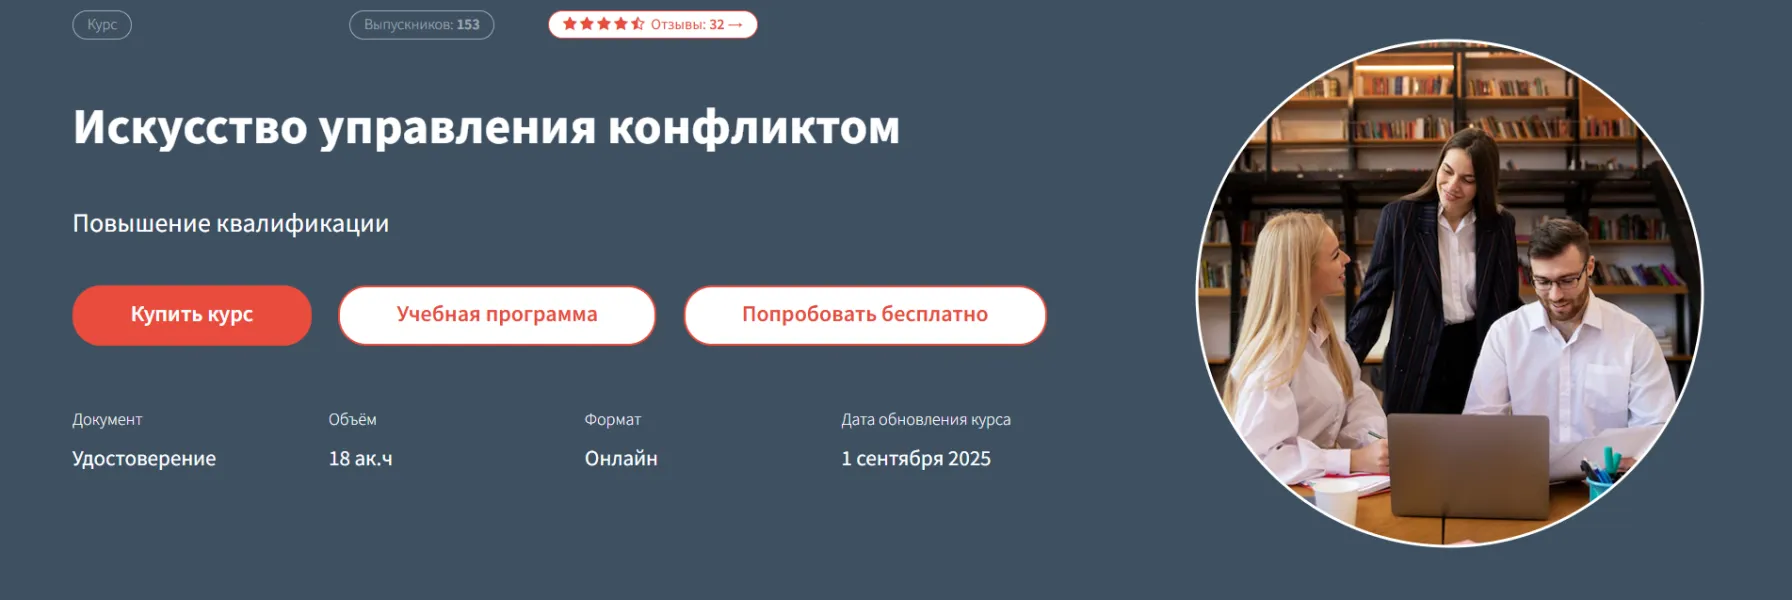Click the course title Искусство управления конфликтом

pos(486,128)
